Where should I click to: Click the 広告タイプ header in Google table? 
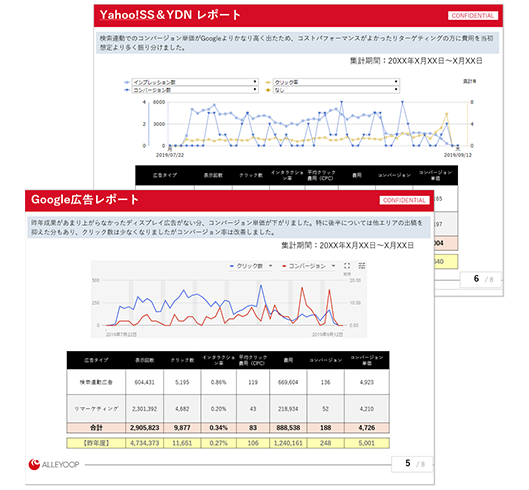point(96,360)
